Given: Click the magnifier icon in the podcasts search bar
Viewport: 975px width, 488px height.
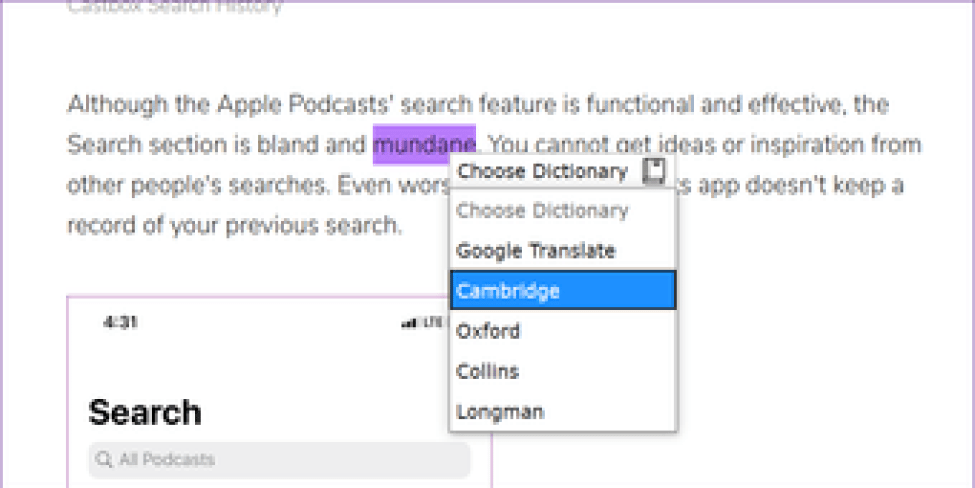Looking at the screenshot, I should 103,460.
